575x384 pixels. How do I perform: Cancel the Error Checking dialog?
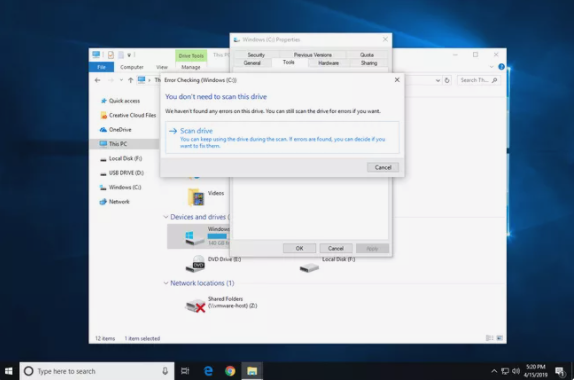point(383,167)
